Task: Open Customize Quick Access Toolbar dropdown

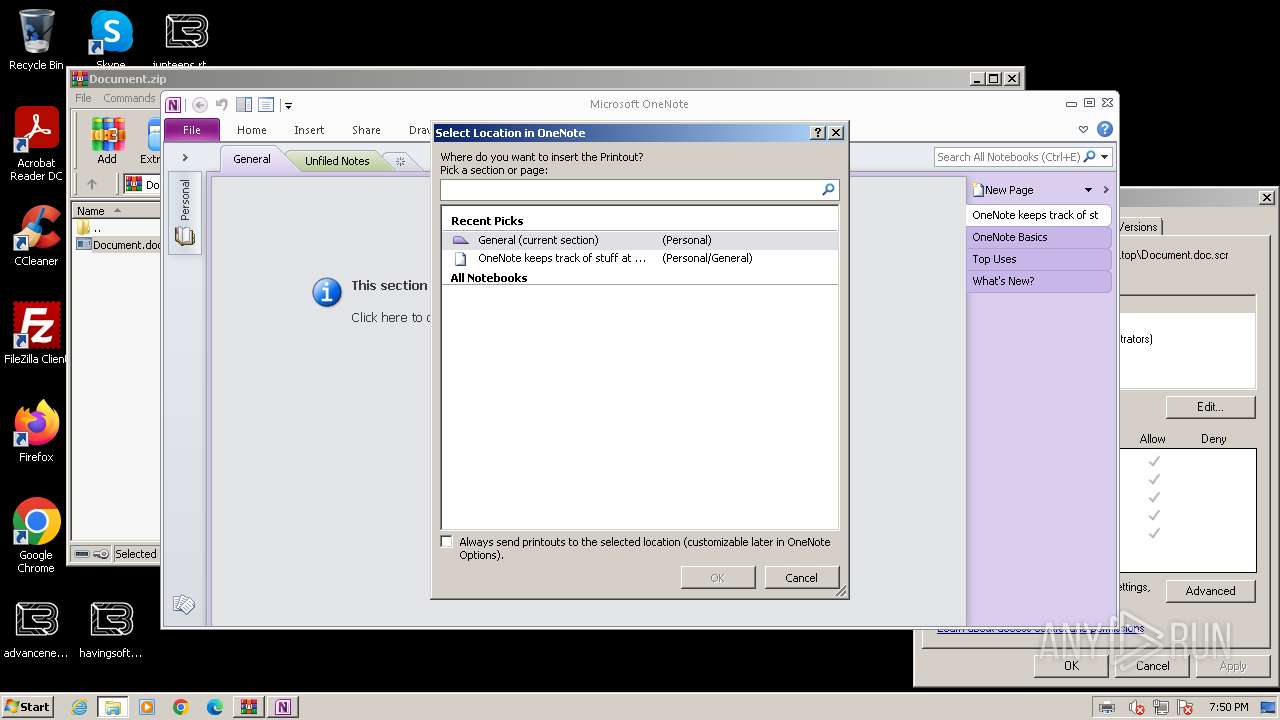Action: (288, 105)
